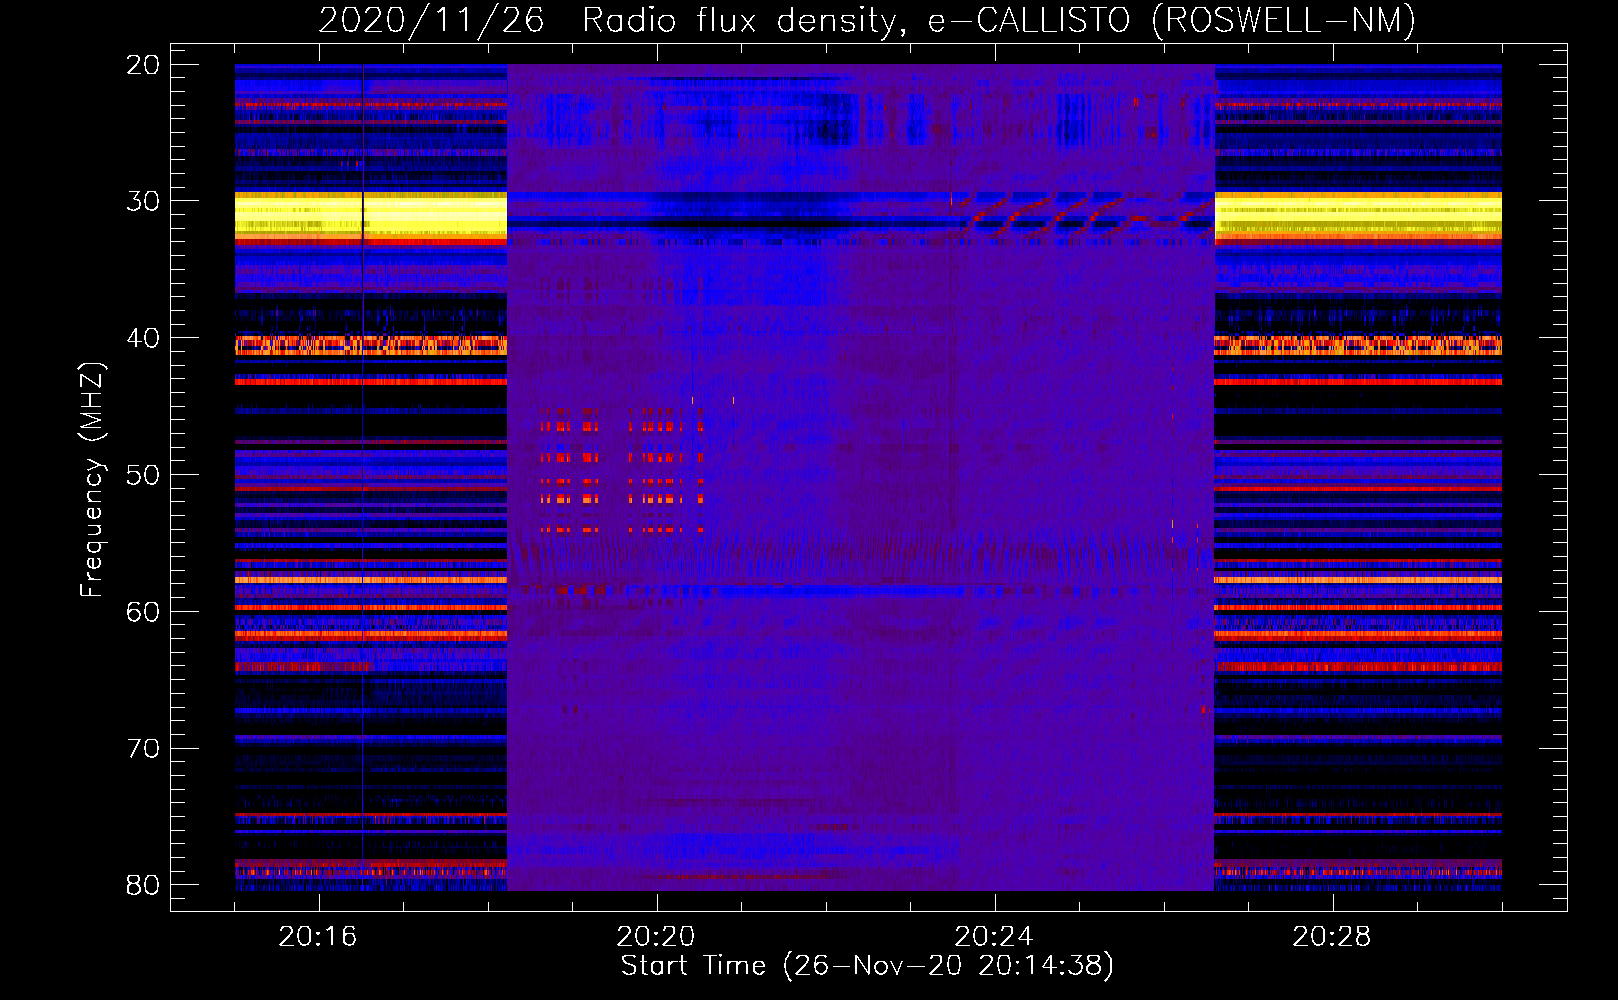Click the 60 MHz frequency tick label
Viewport: 1618px width, 1000px height.
(142, 612)
